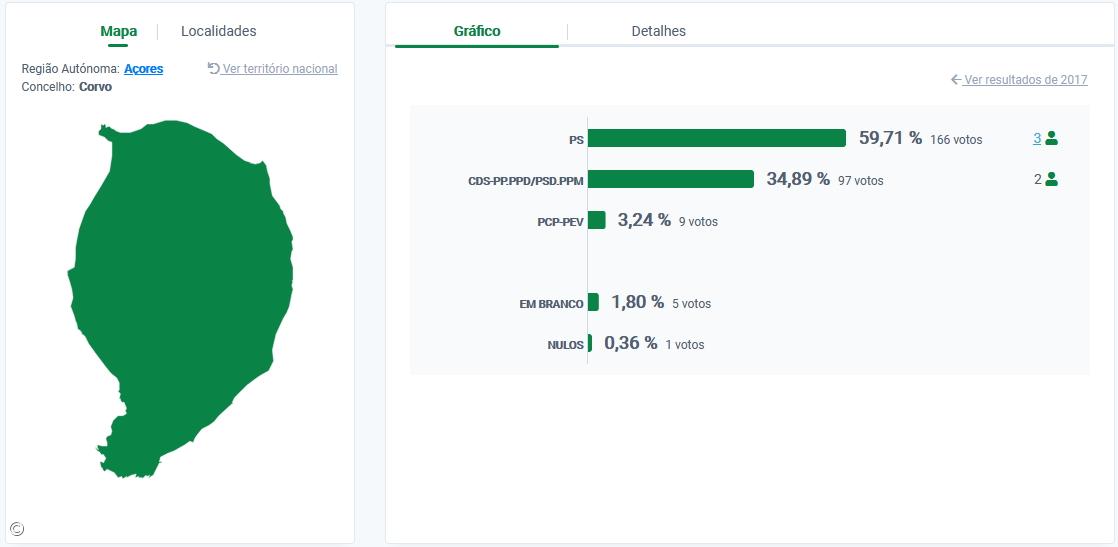Click the EM BRANCO result bar

point(593,302)
